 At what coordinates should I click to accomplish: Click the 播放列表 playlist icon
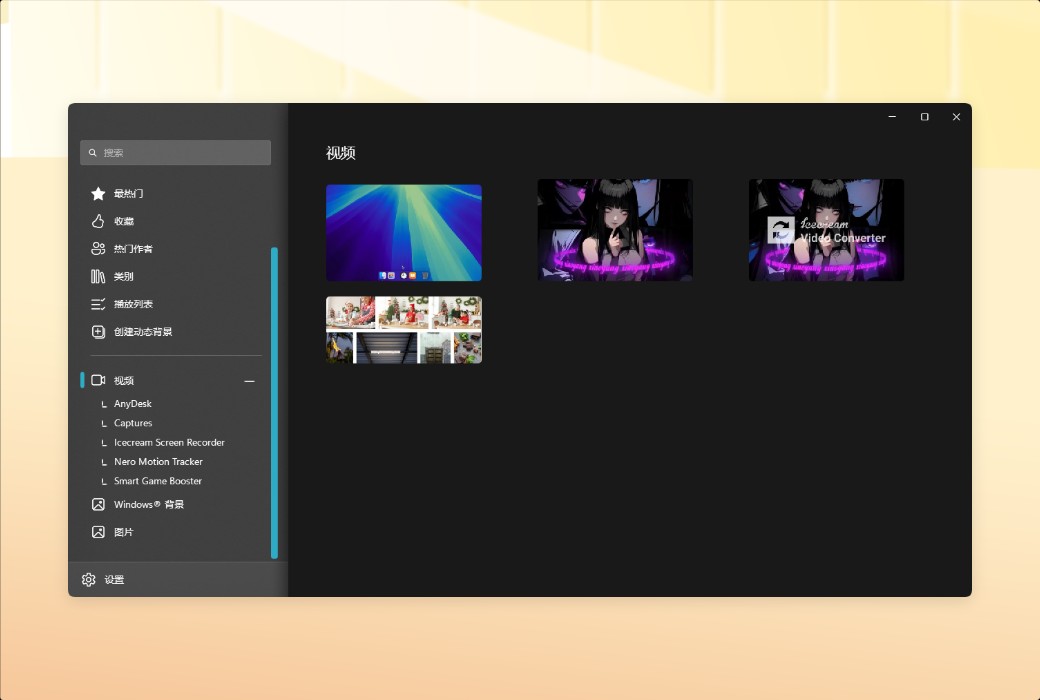pos(96,303)
